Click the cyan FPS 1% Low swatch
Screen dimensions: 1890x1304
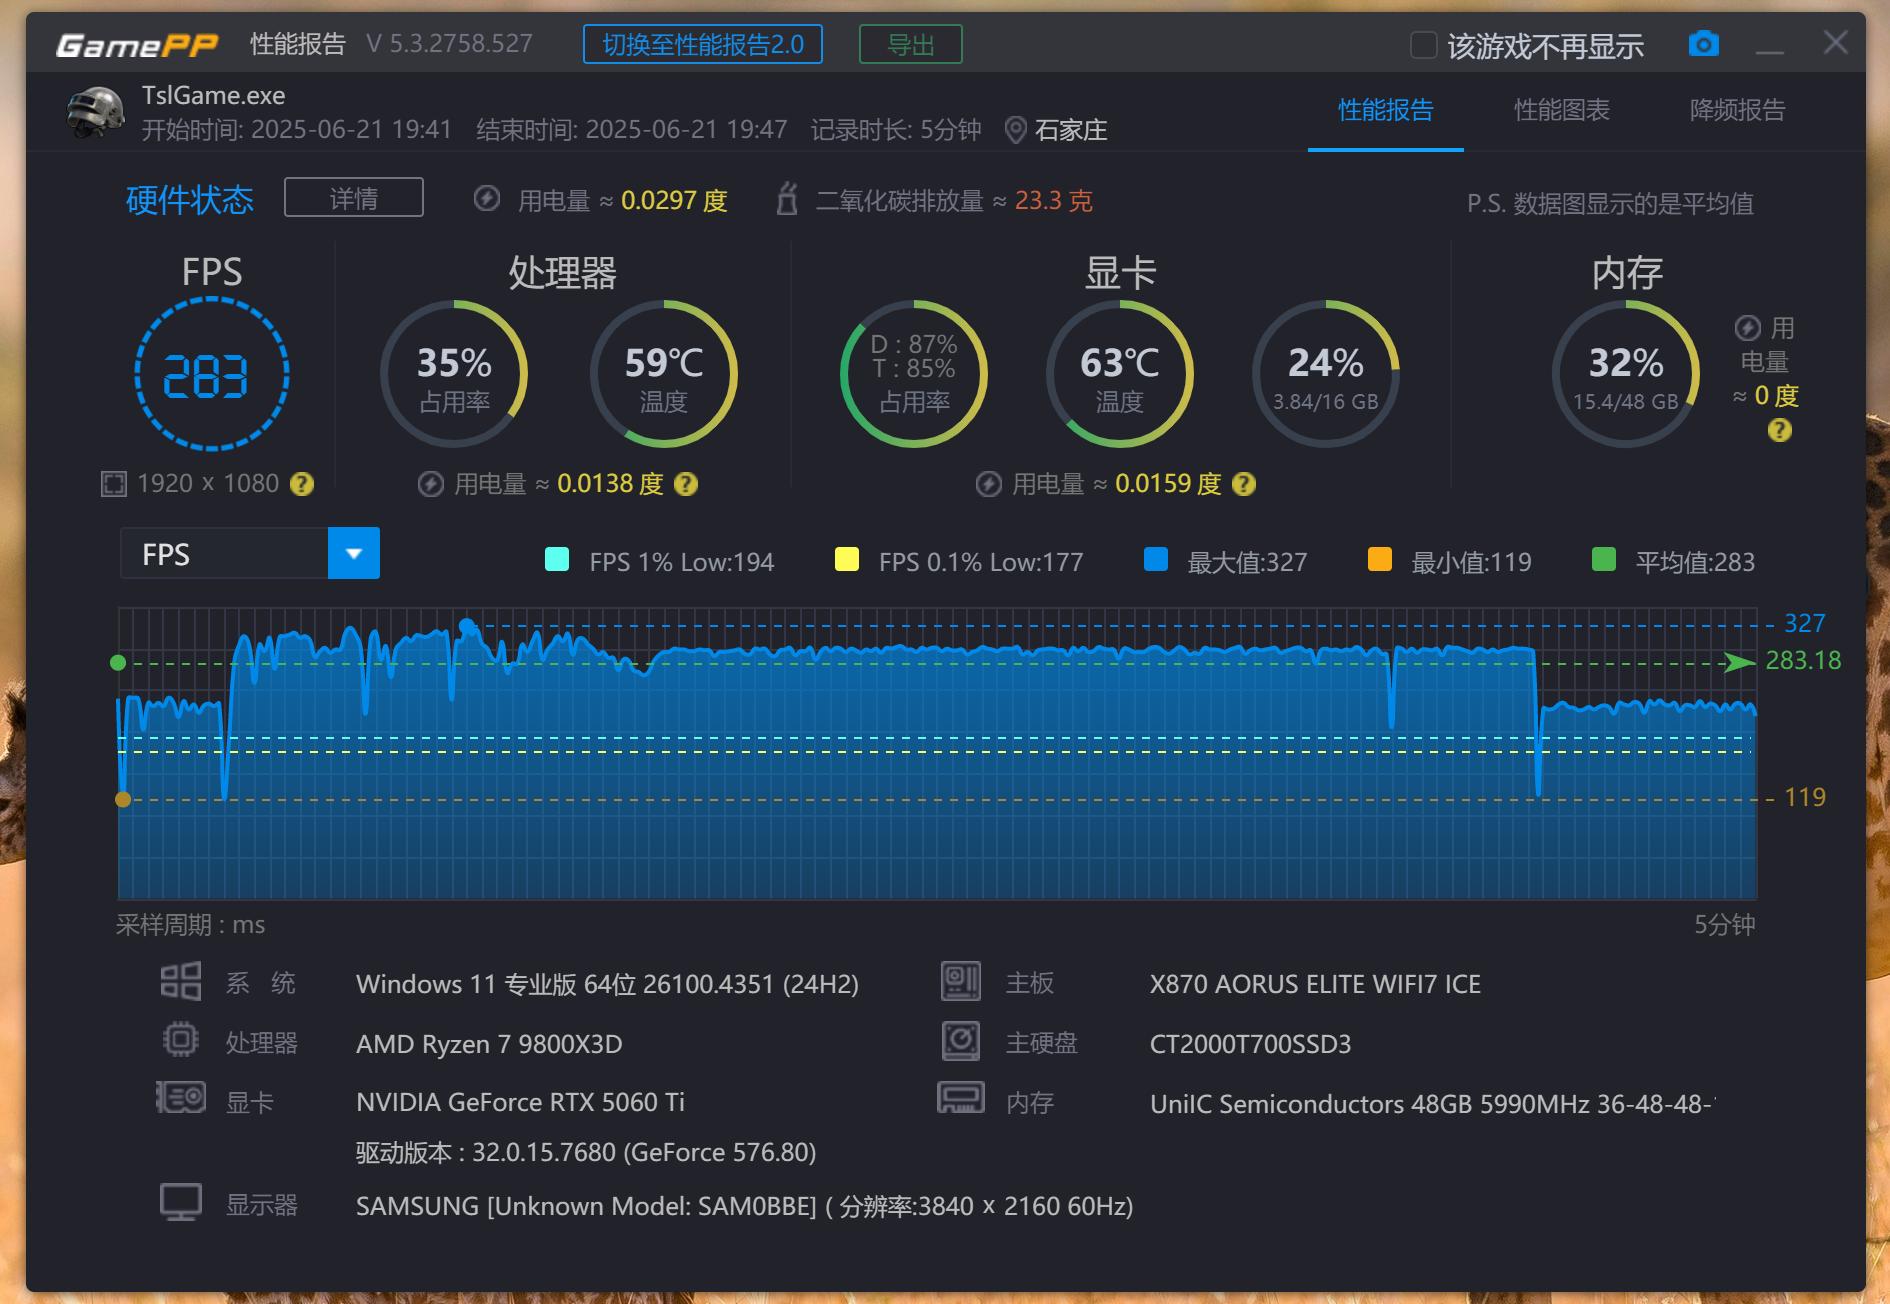click(557, 559)
